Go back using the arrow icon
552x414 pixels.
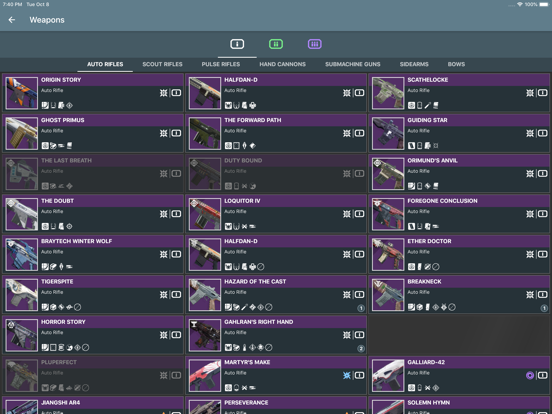(x=12, y=20)
